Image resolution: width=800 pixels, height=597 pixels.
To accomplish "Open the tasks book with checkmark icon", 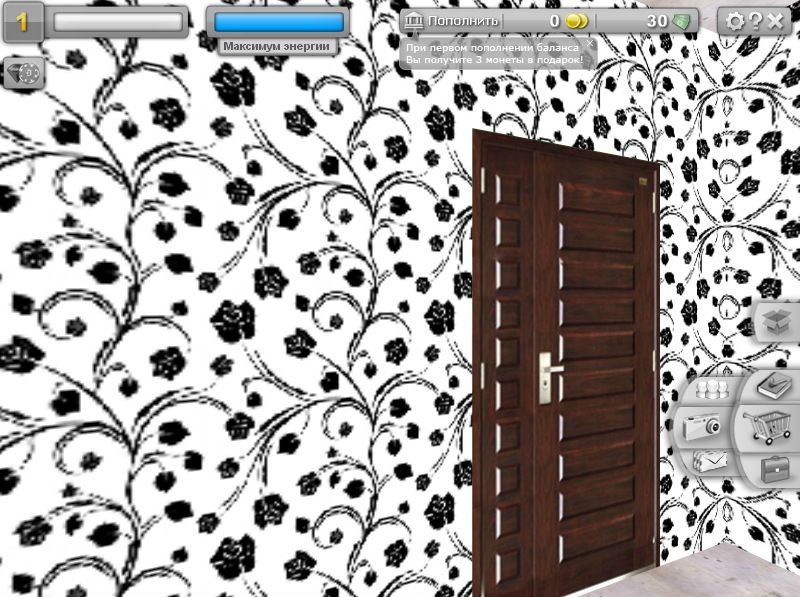I will tap(774, 386).
